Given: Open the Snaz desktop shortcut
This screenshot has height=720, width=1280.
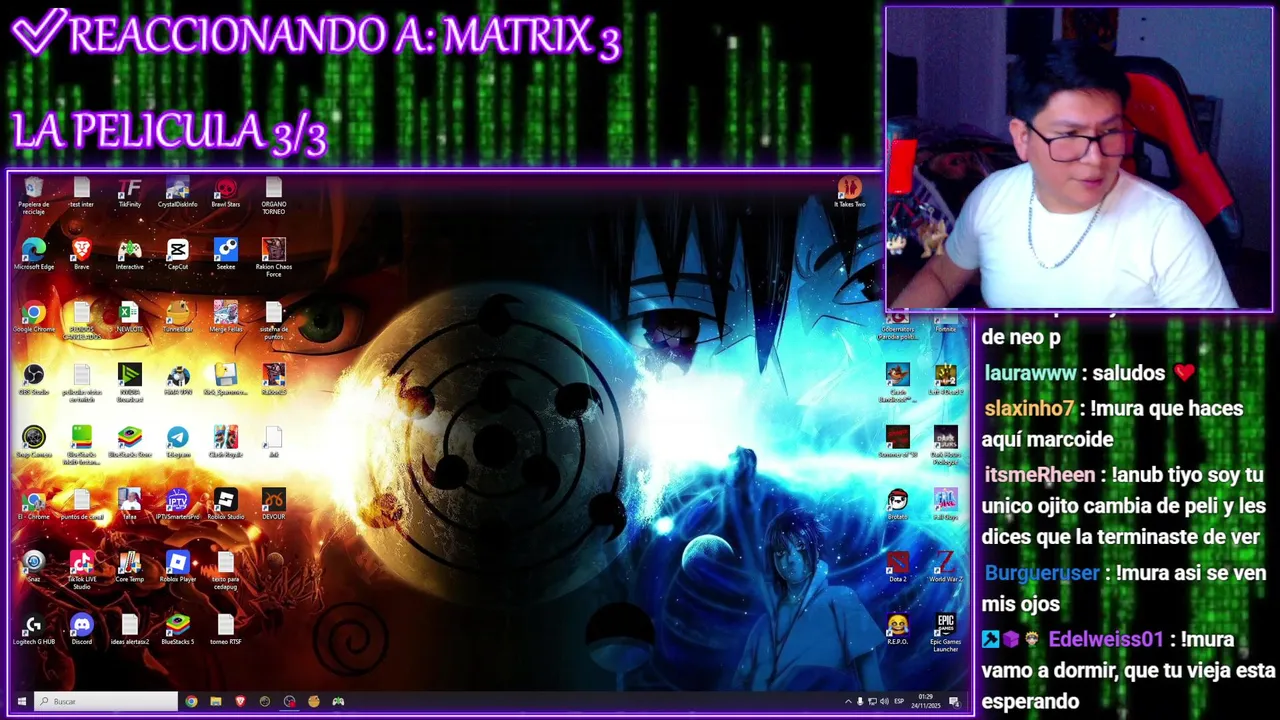Looking at the screenshot, I should pyautogui.click(x=33, y=567).
